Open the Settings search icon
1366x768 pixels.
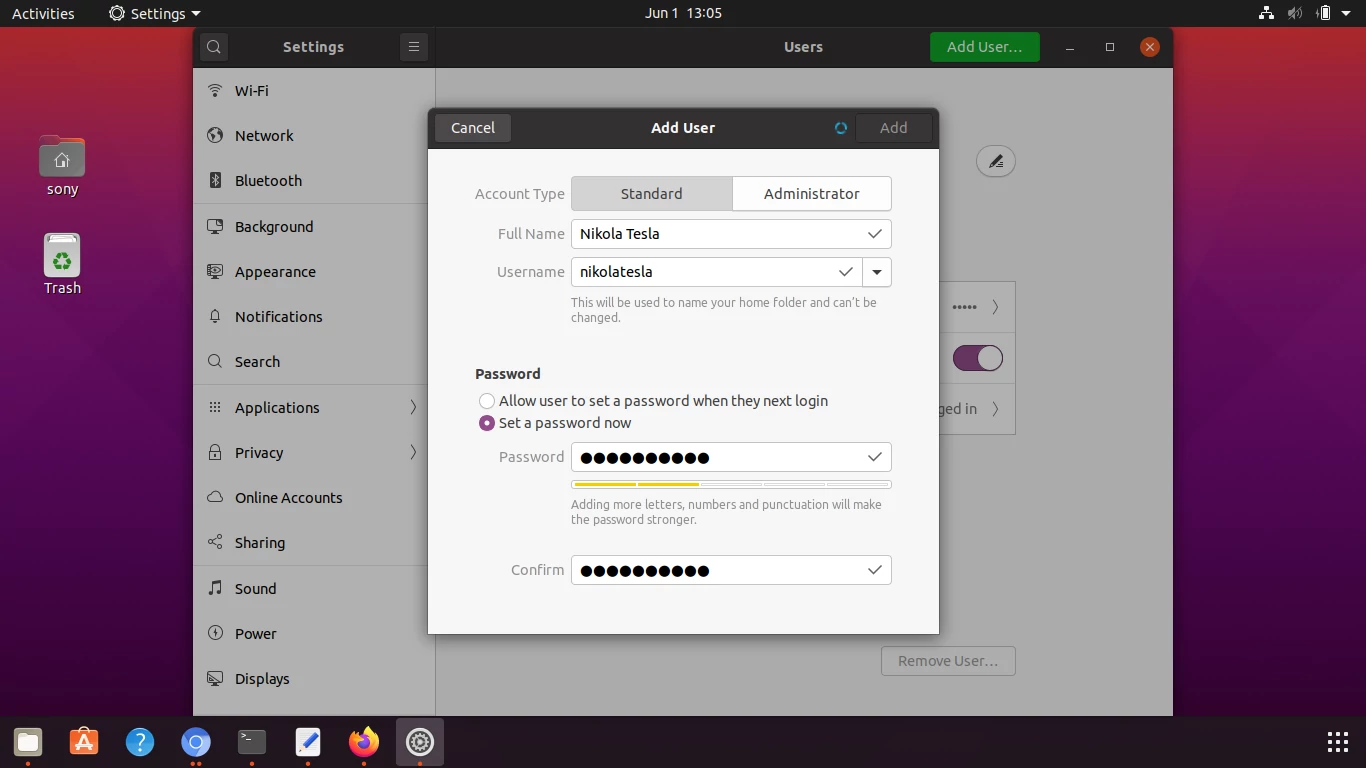coord(214,47)
